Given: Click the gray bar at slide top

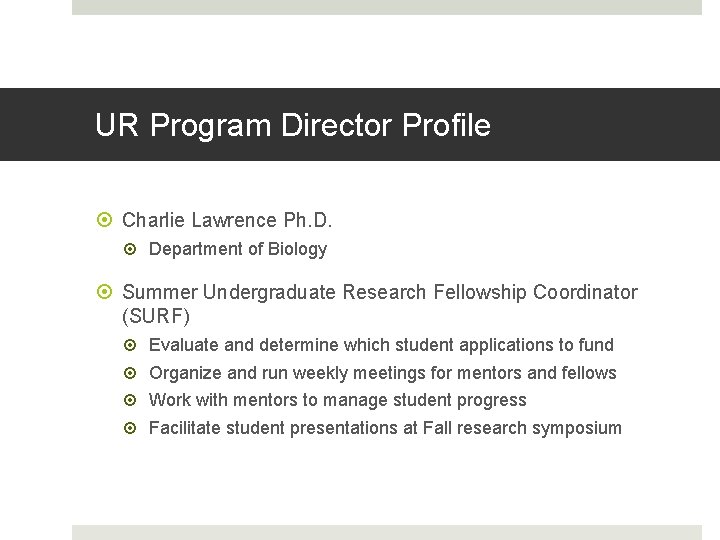Looking at the screenshot, I should tap(387, 7).
